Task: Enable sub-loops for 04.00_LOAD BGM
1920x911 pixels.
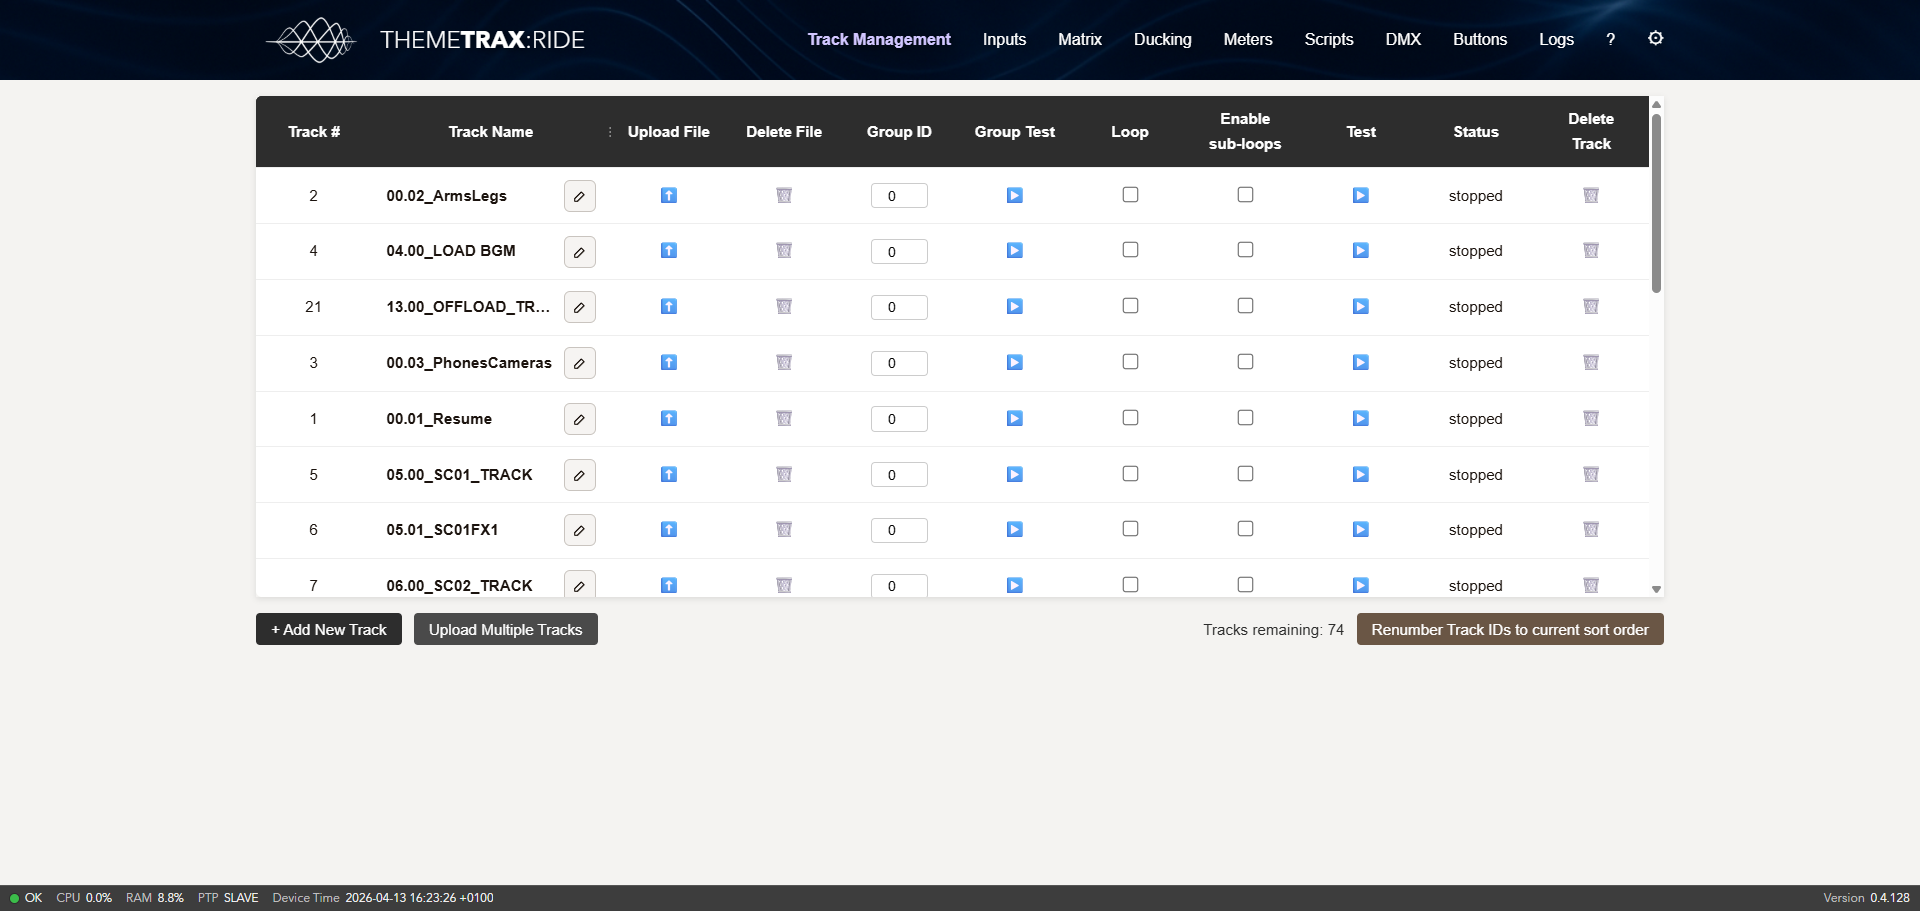Action: click(1245, 250)
